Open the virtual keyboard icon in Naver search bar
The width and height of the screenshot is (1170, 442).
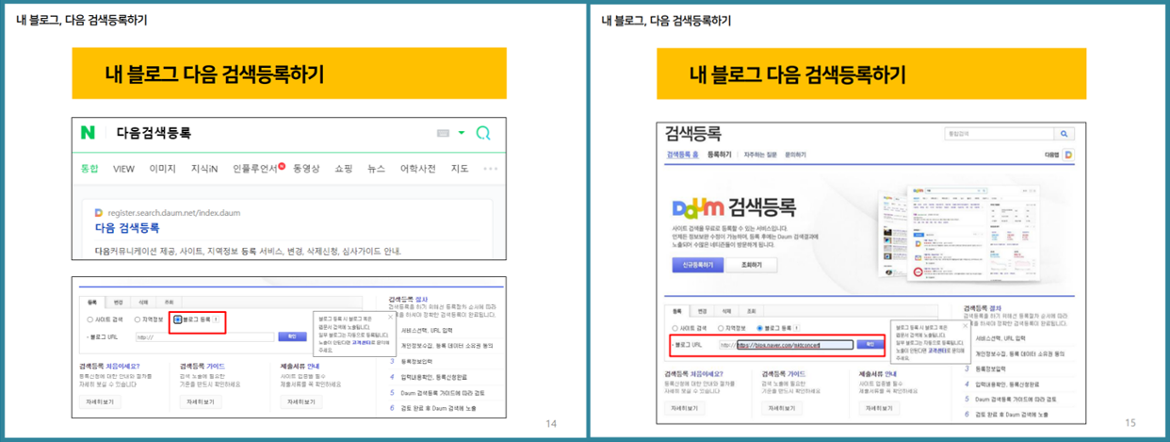pos(443,133)
